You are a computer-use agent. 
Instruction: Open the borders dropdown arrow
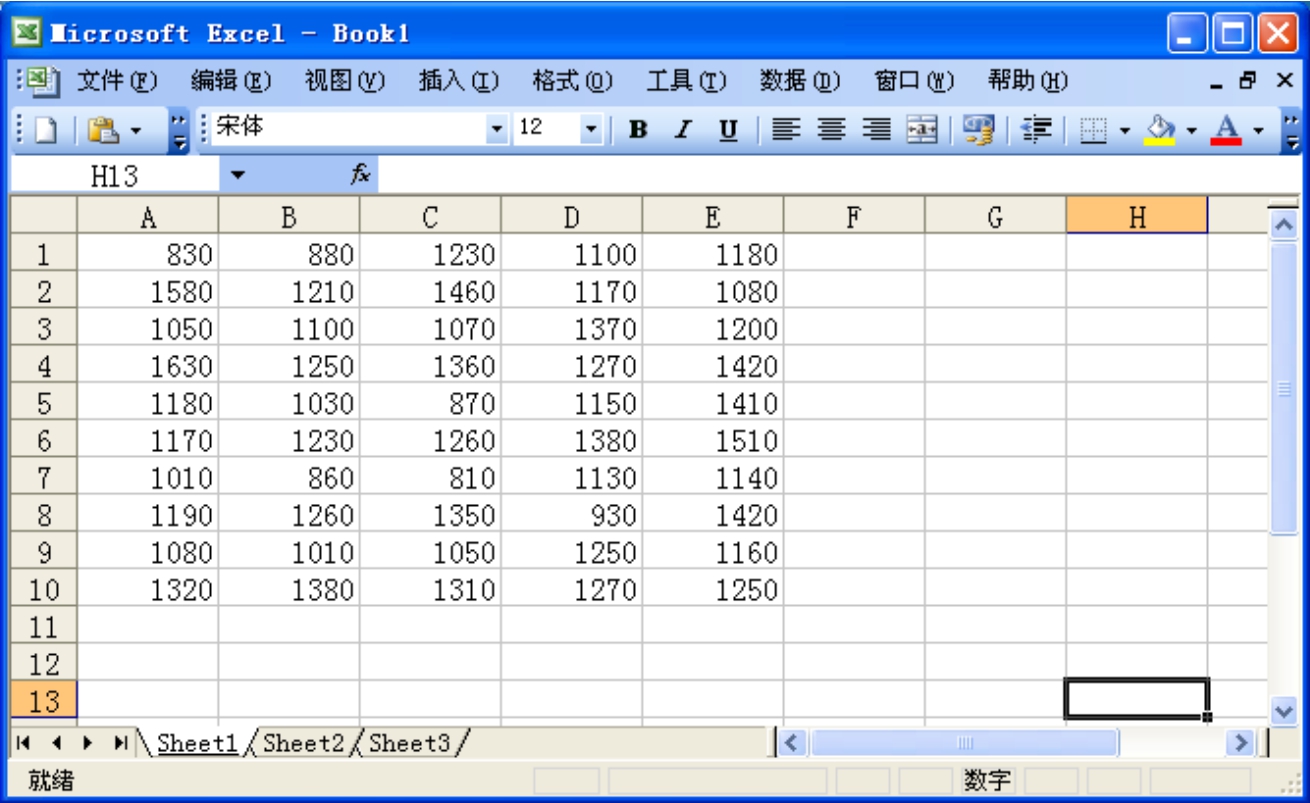(x=1124, y=130)
